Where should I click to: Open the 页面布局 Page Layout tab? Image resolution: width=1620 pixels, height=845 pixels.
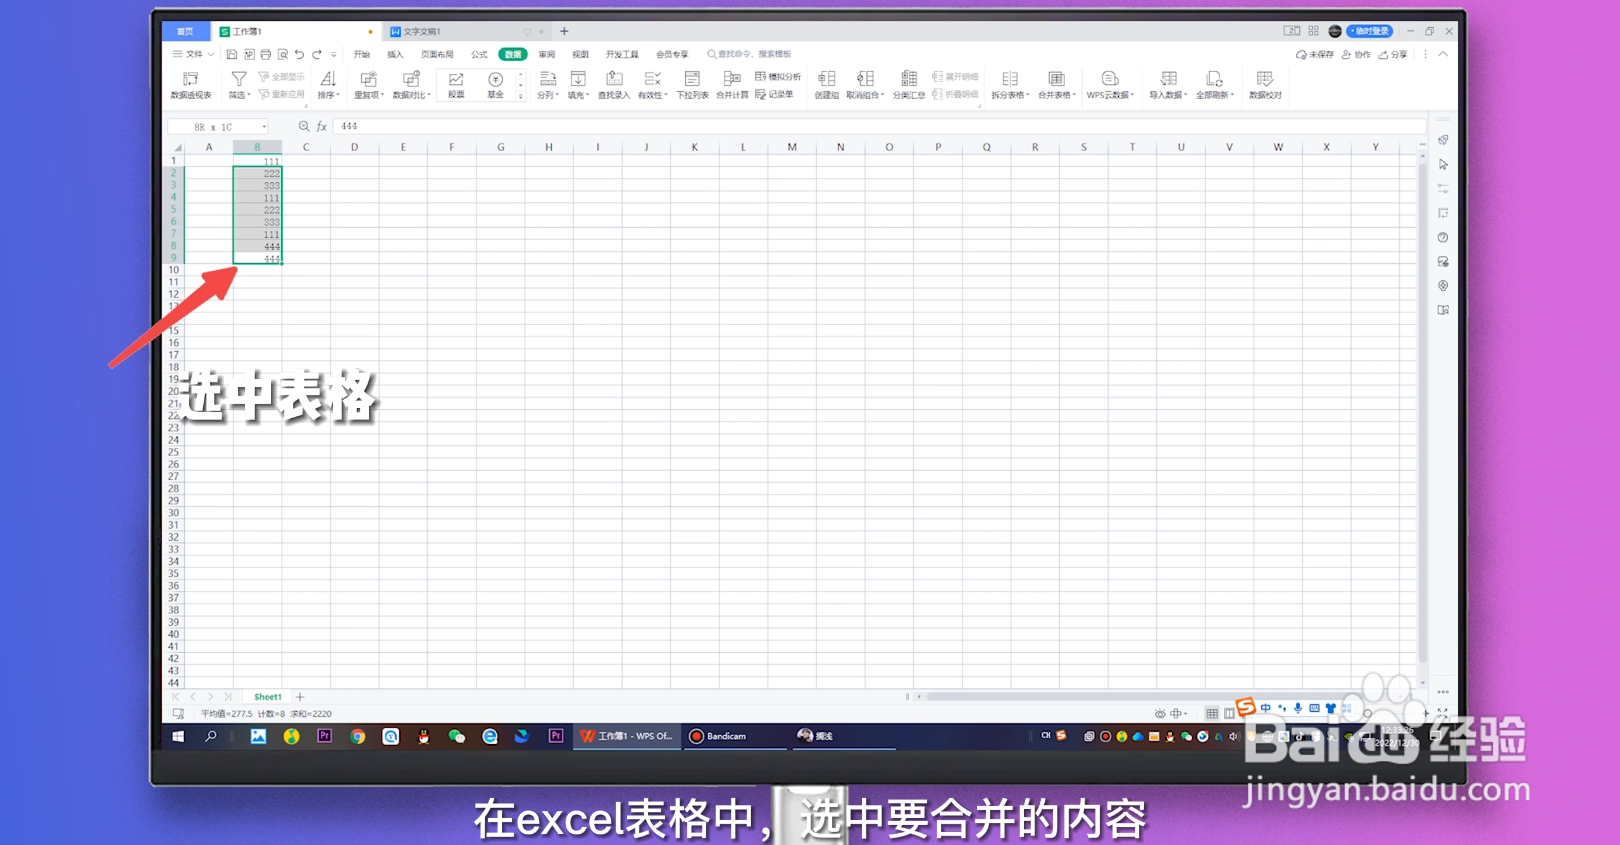(x=437, y=54)
